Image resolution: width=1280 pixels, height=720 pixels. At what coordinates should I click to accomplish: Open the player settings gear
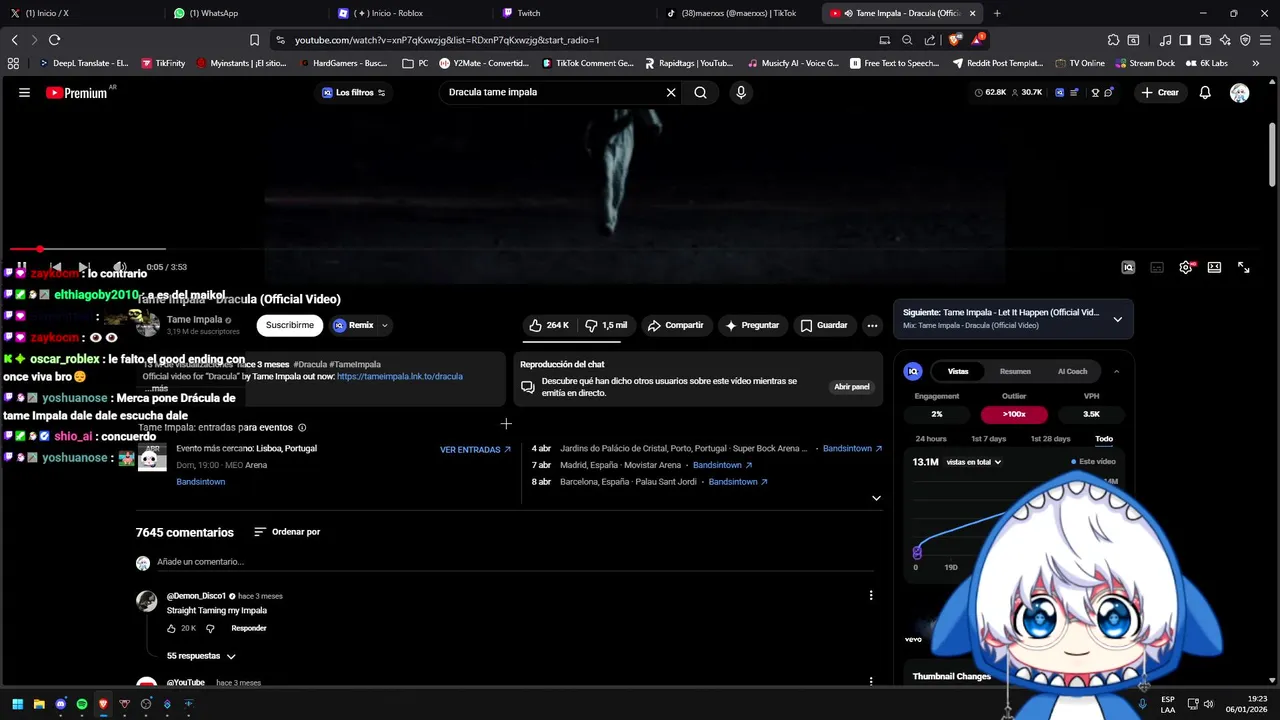point(1186,267)
